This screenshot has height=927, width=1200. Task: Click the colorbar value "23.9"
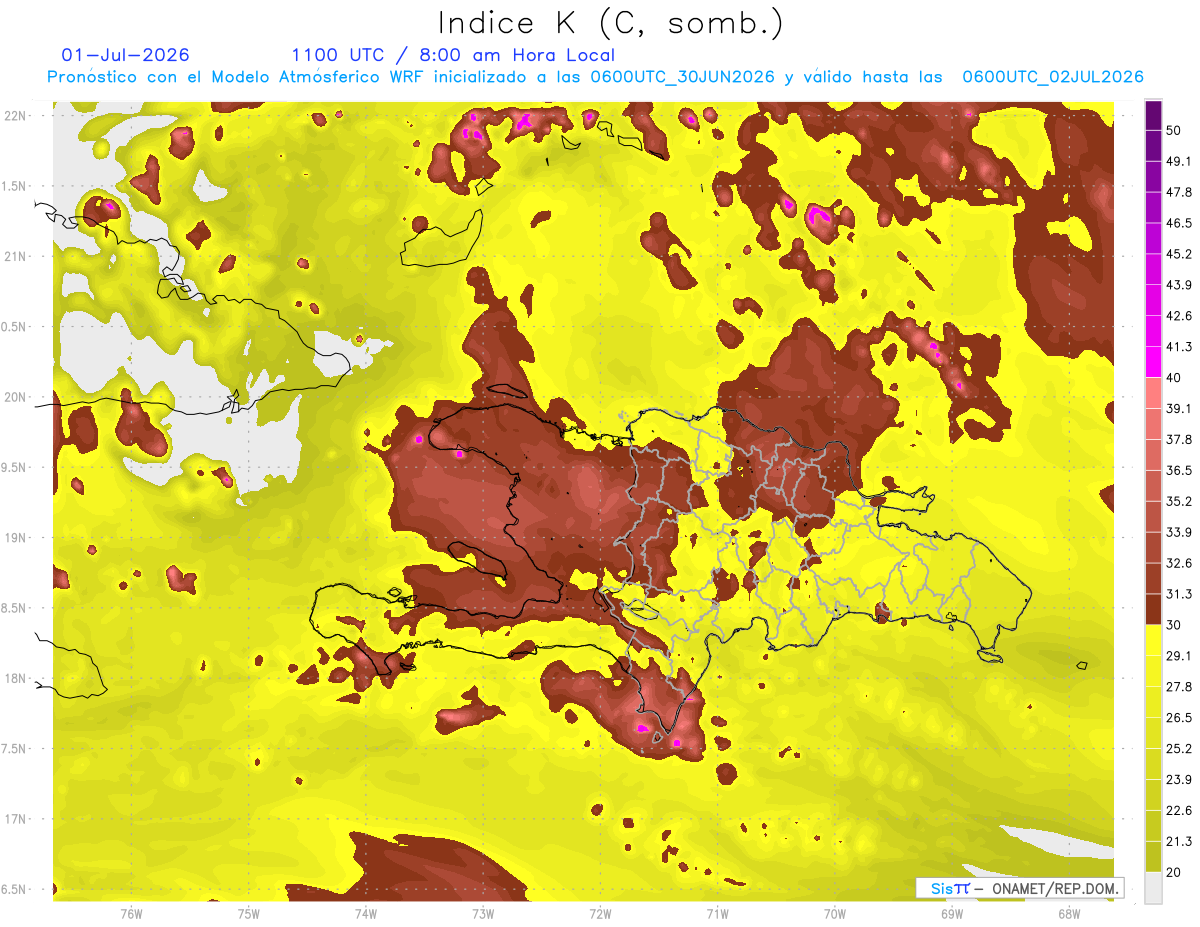pyautogui.click(x=1179, y=779)
